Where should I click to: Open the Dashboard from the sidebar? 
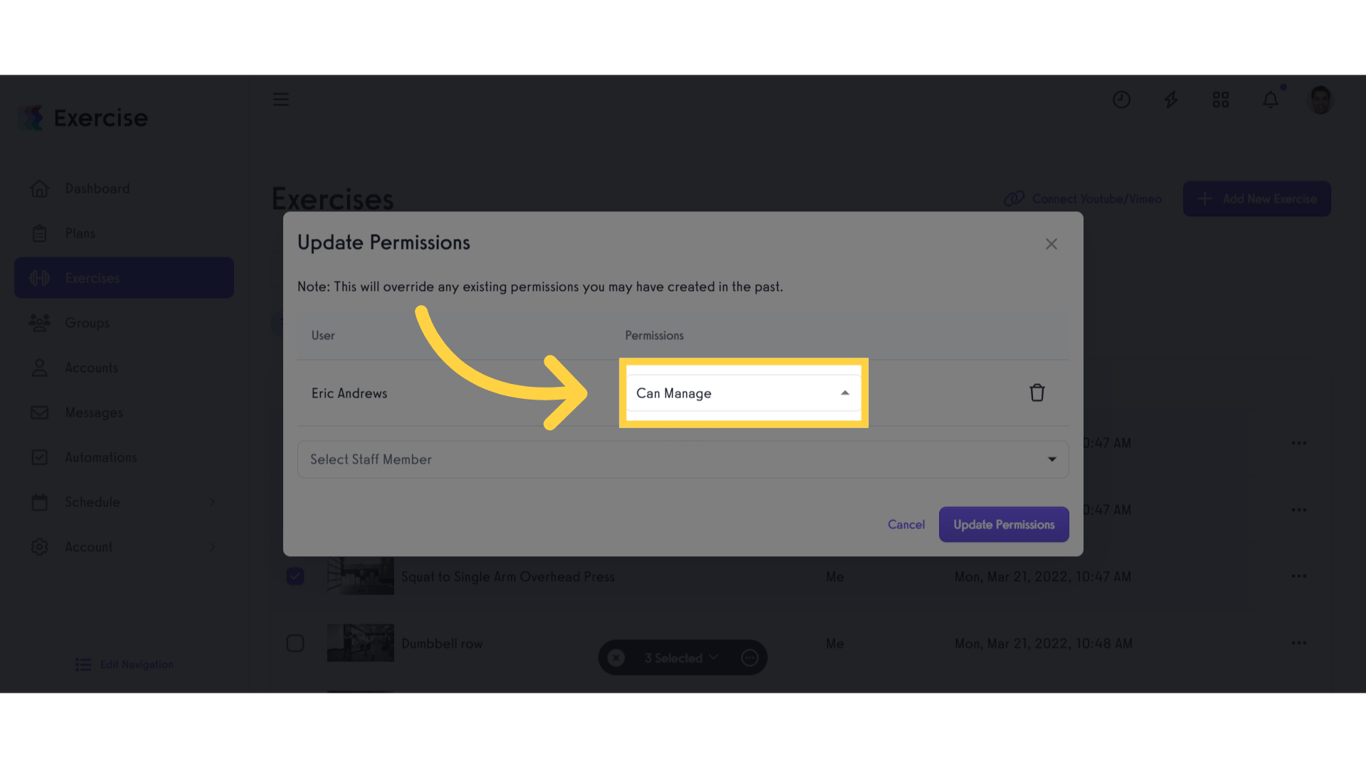[x=97, y=188]
